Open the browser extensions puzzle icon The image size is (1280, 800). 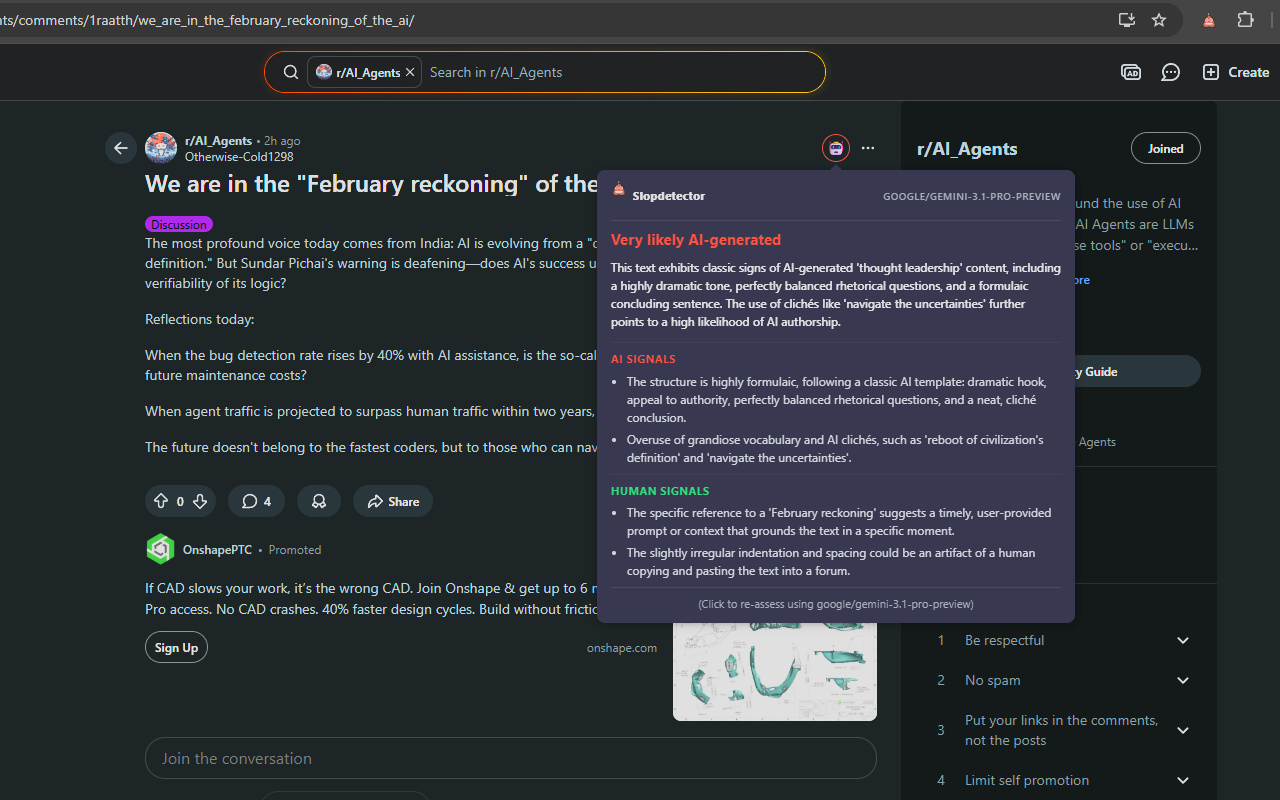[x=1245, y=20]
